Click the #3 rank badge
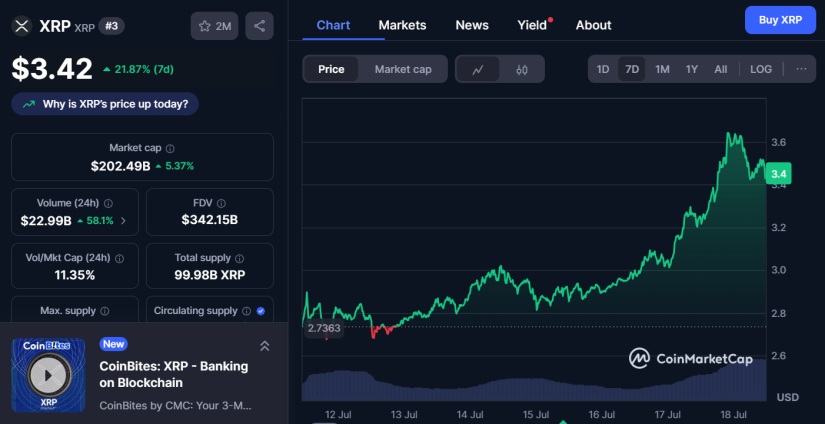This screenshot has width=825, height=424. [112, 26]
